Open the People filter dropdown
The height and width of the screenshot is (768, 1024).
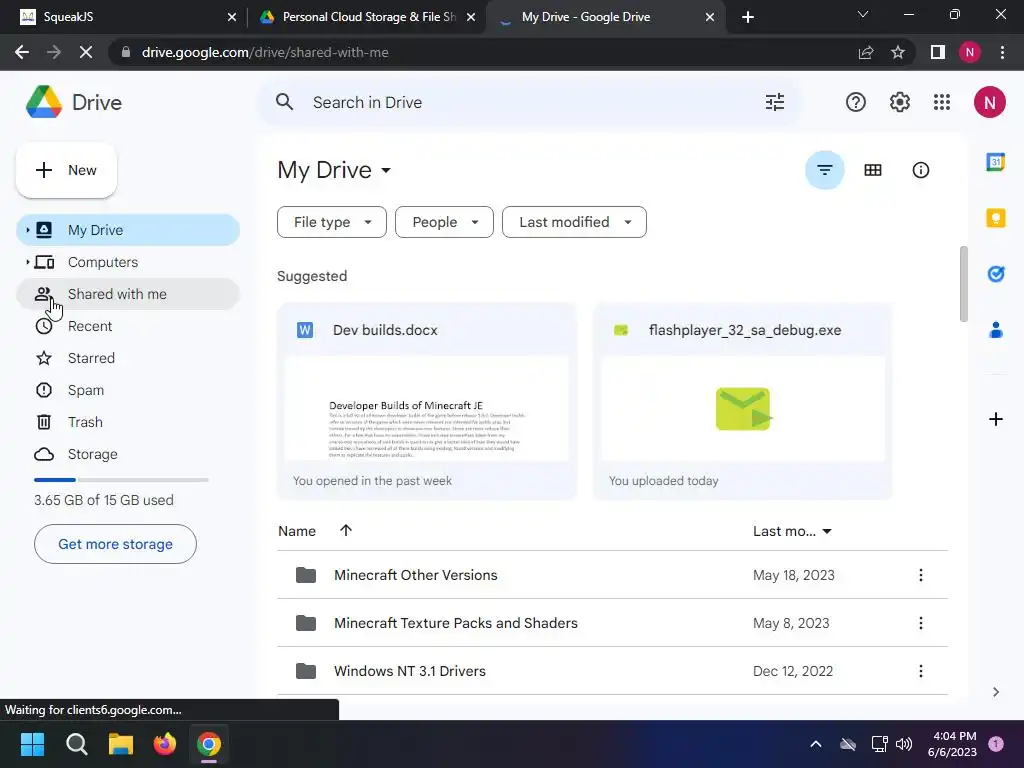click(444, 222)
